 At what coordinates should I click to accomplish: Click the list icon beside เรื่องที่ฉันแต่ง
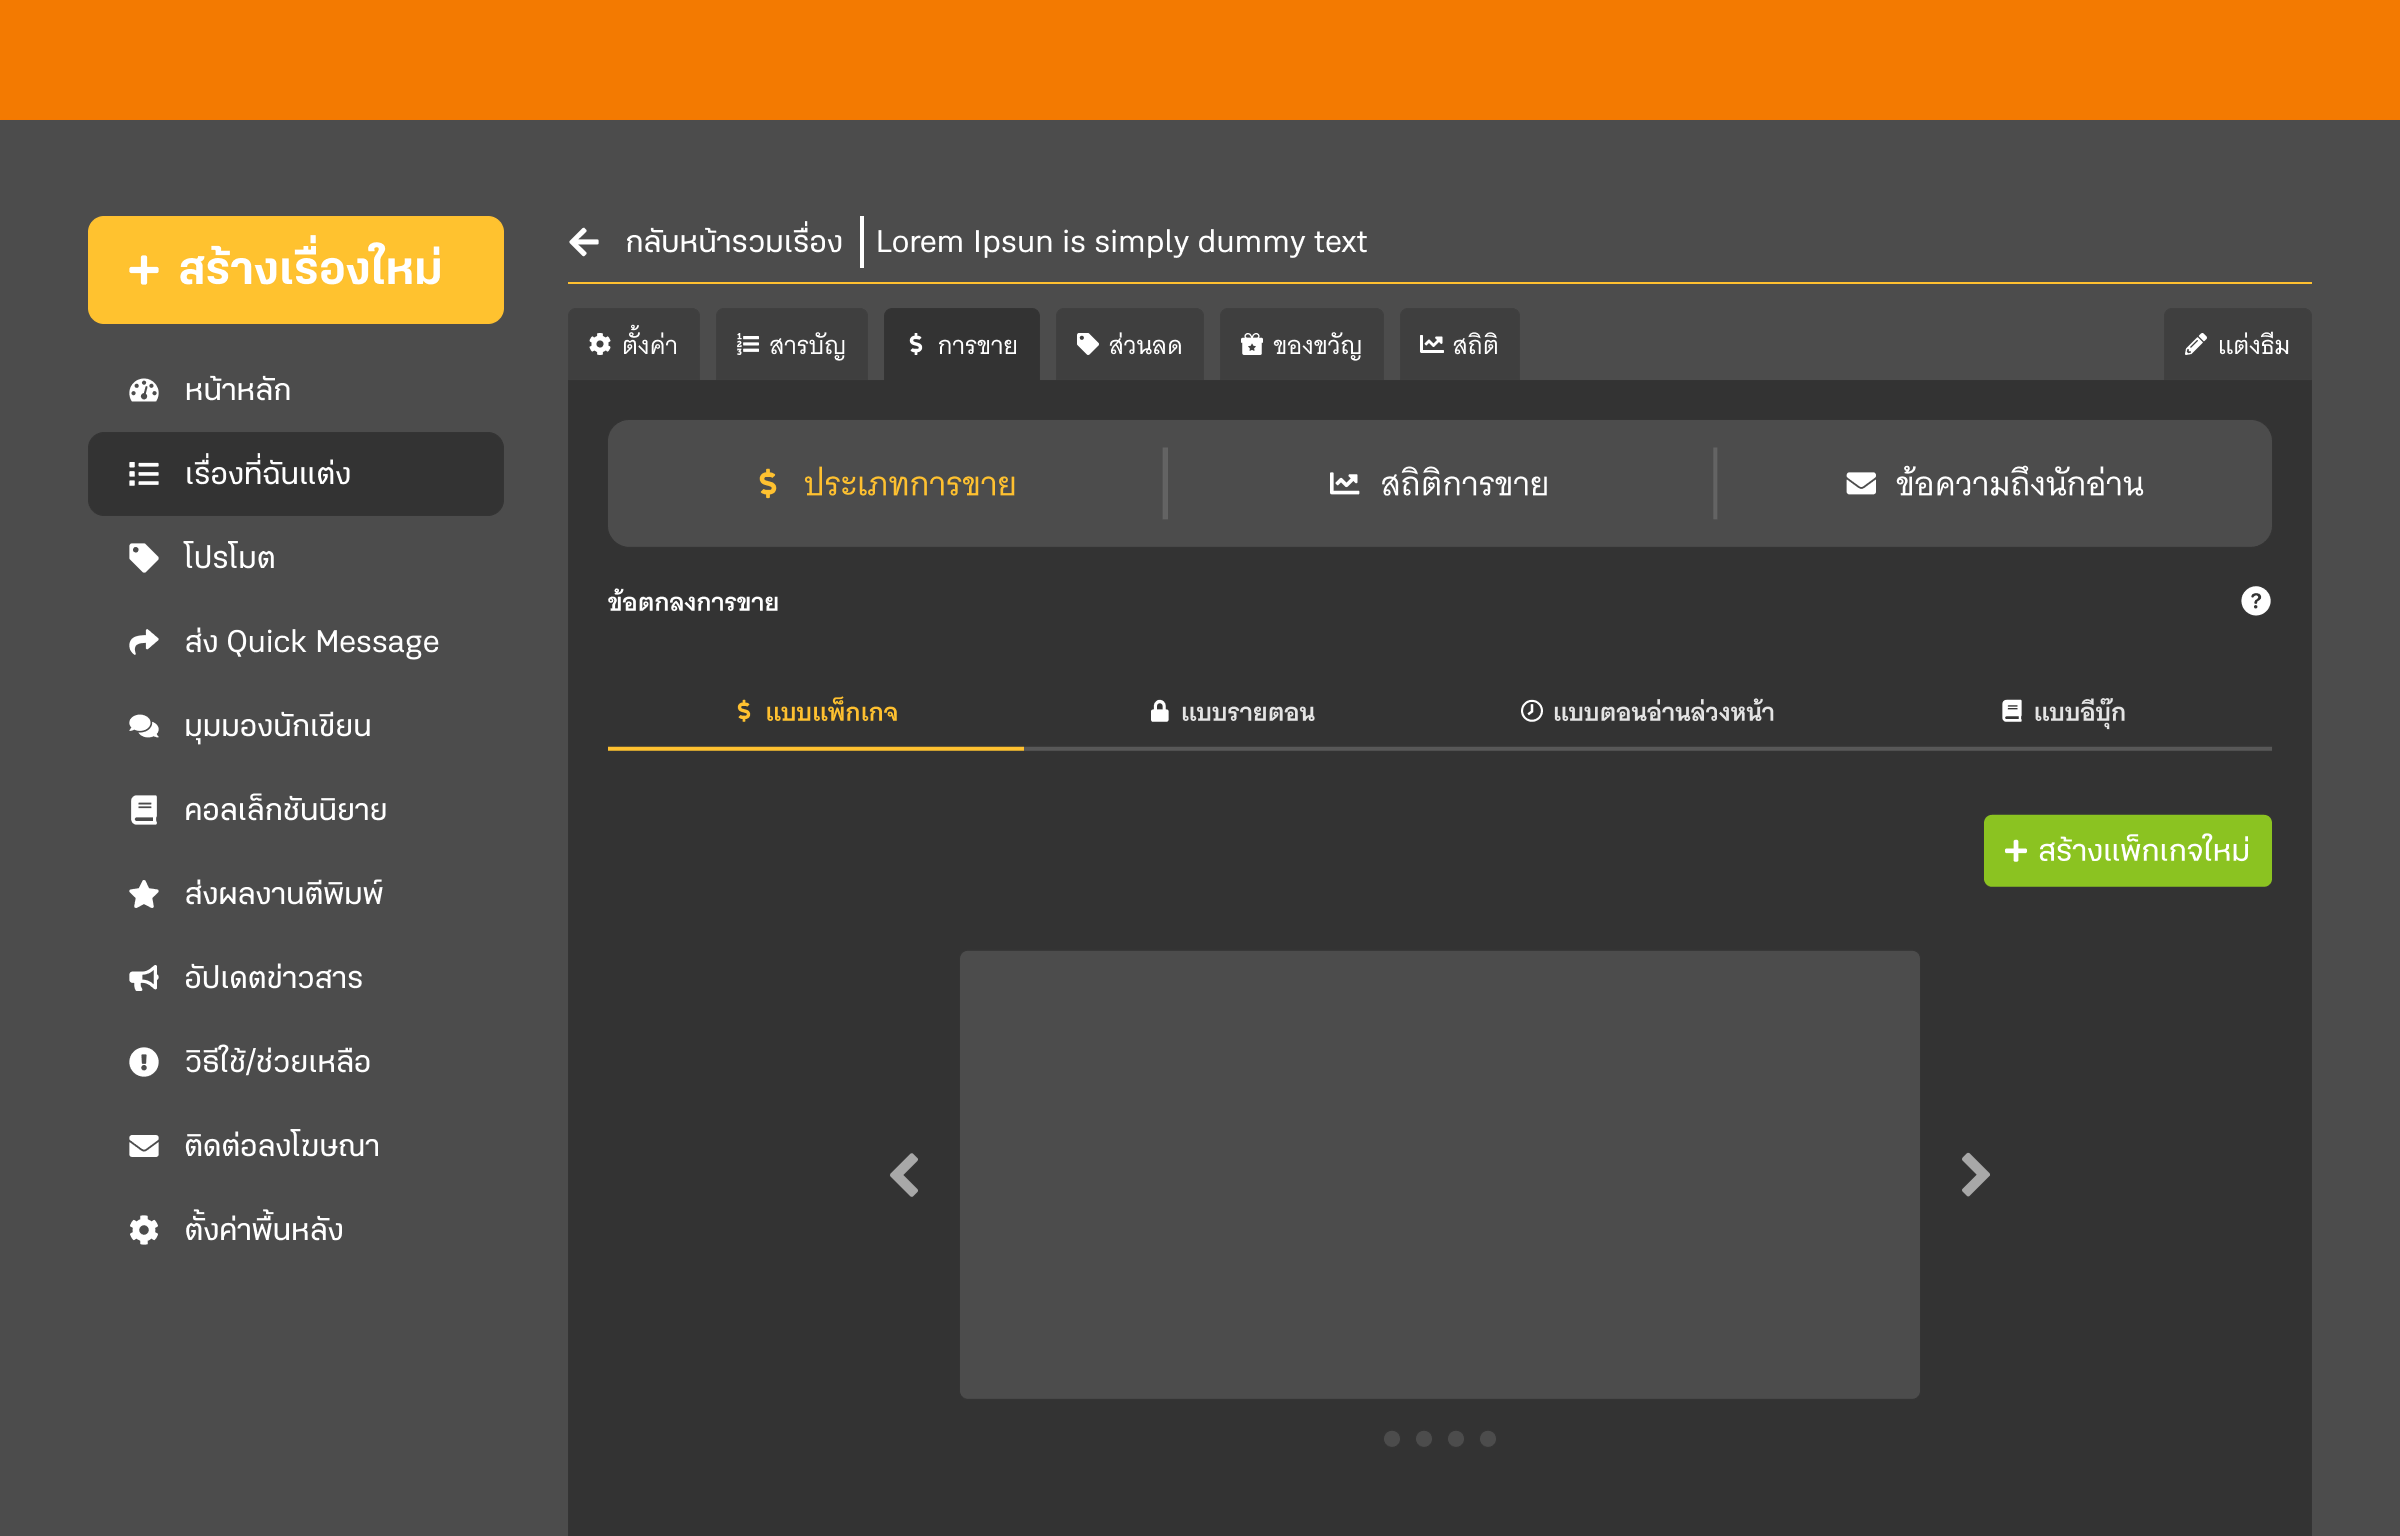[x=144, y=474]
